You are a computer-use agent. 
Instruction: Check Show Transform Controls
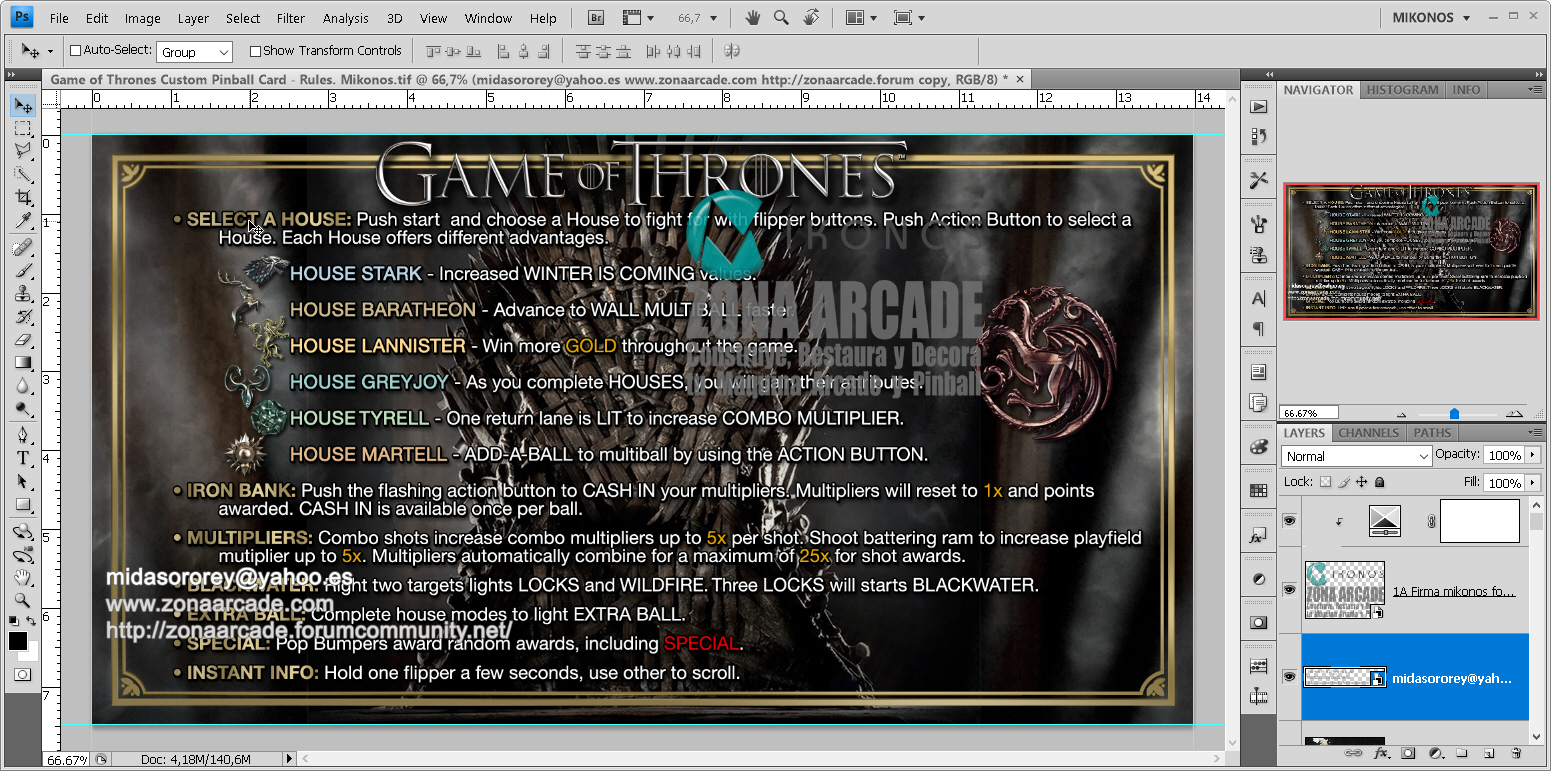tap(255, 51)
